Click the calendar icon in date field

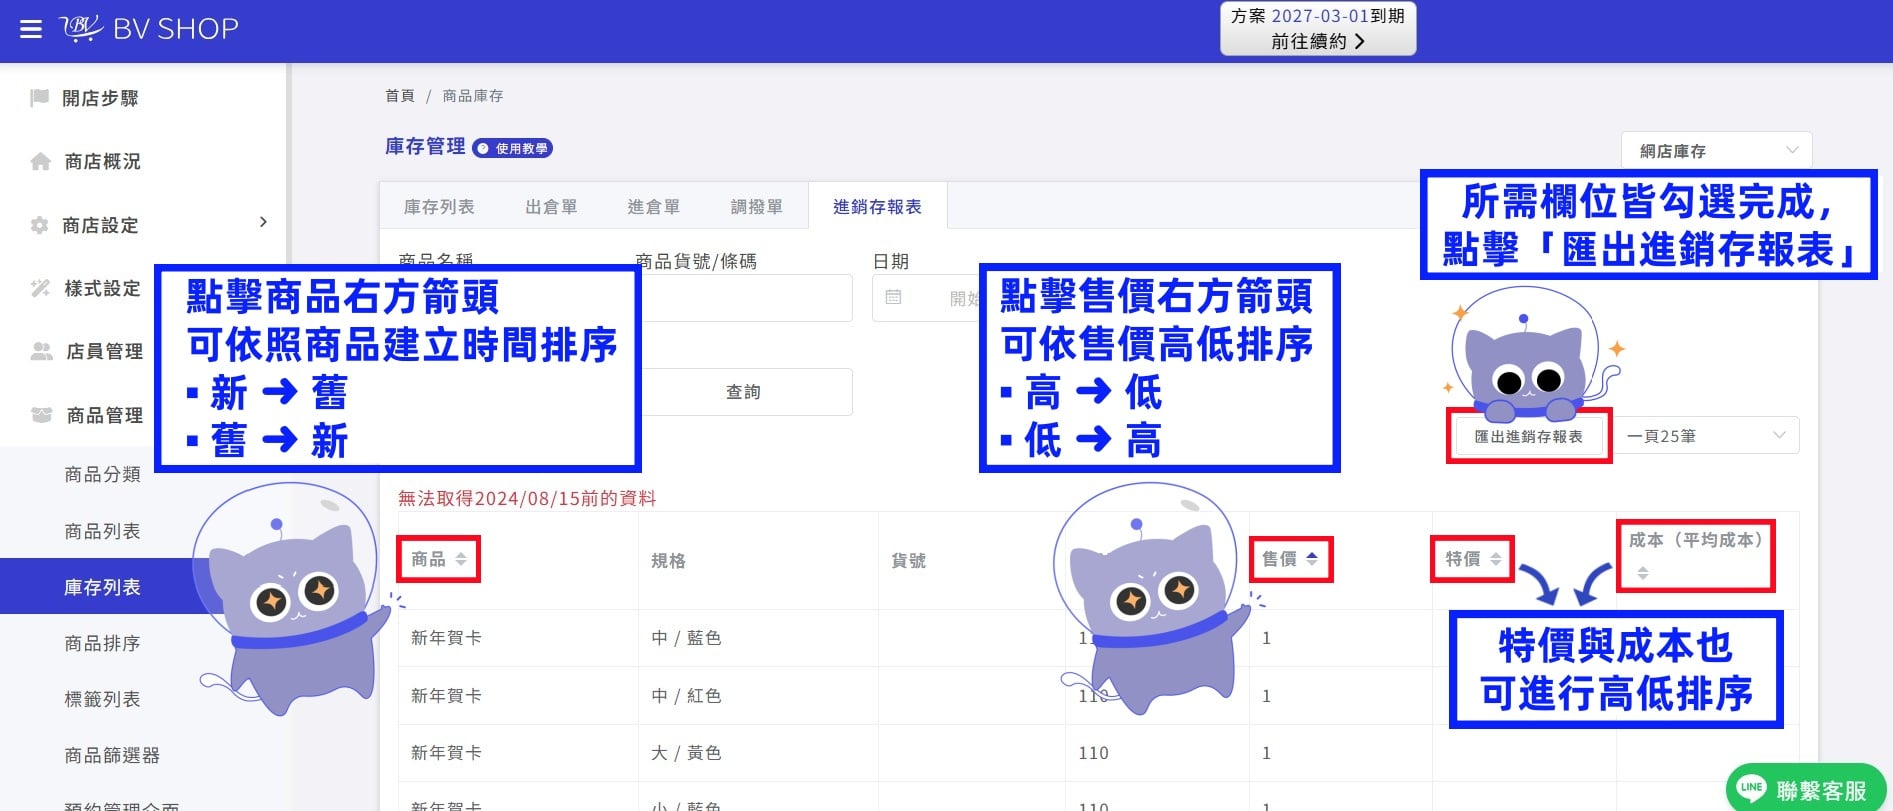[894, 297]
